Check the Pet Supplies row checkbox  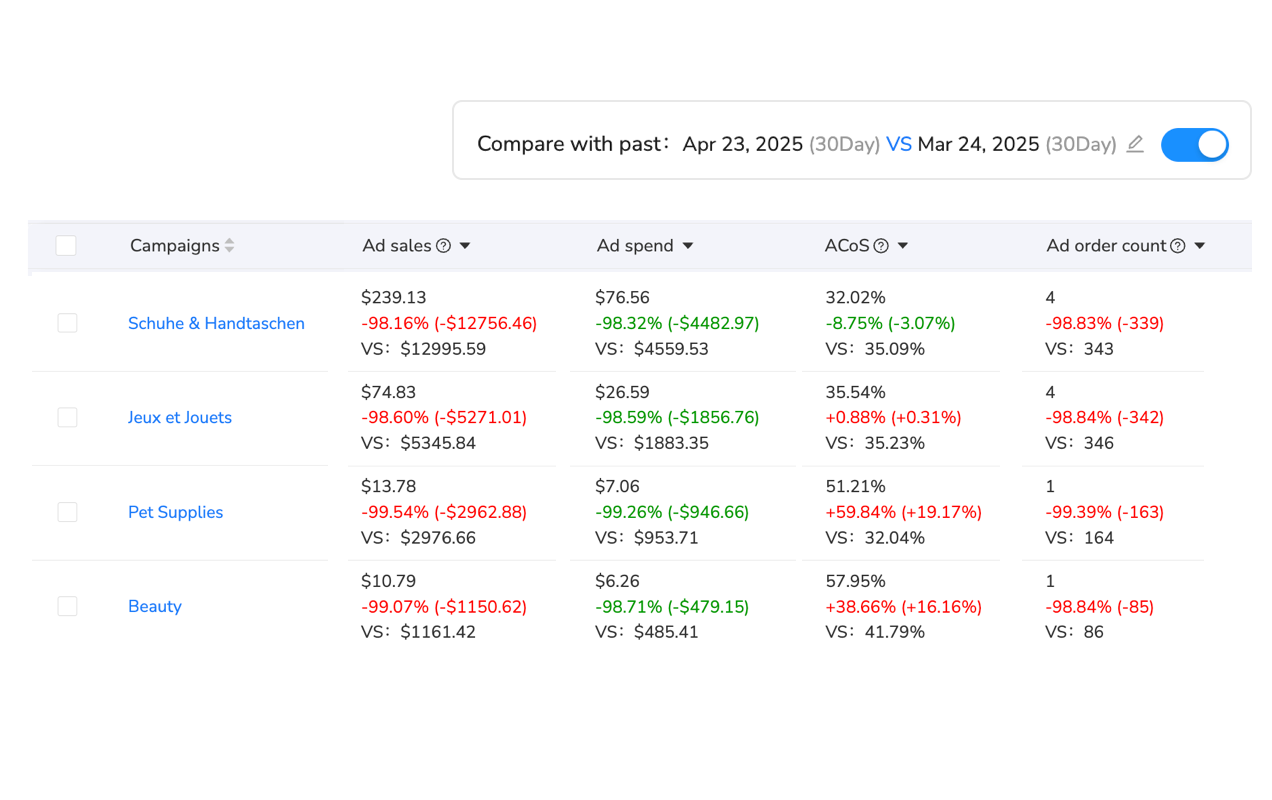click(67, 511)
